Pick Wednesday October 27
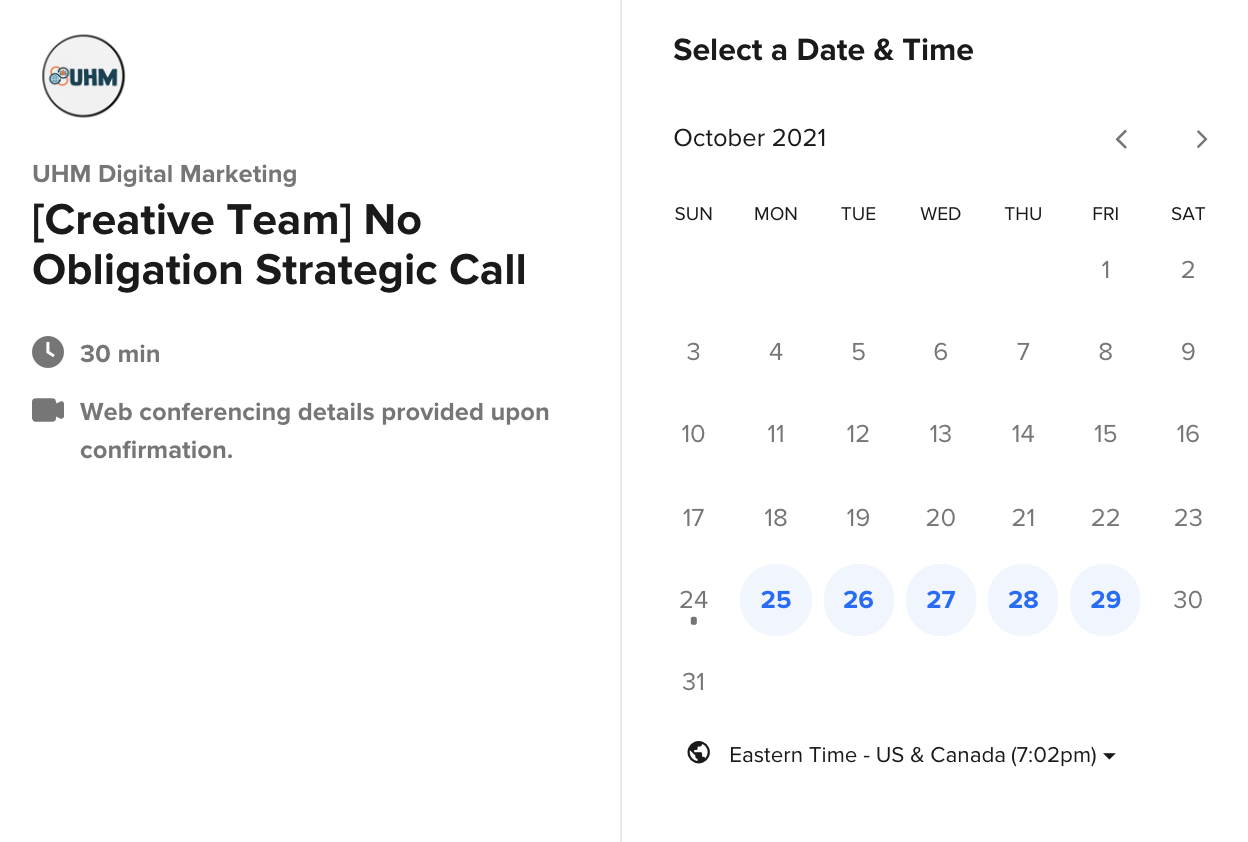The image size is (1248, 842). tap(941, 600)
